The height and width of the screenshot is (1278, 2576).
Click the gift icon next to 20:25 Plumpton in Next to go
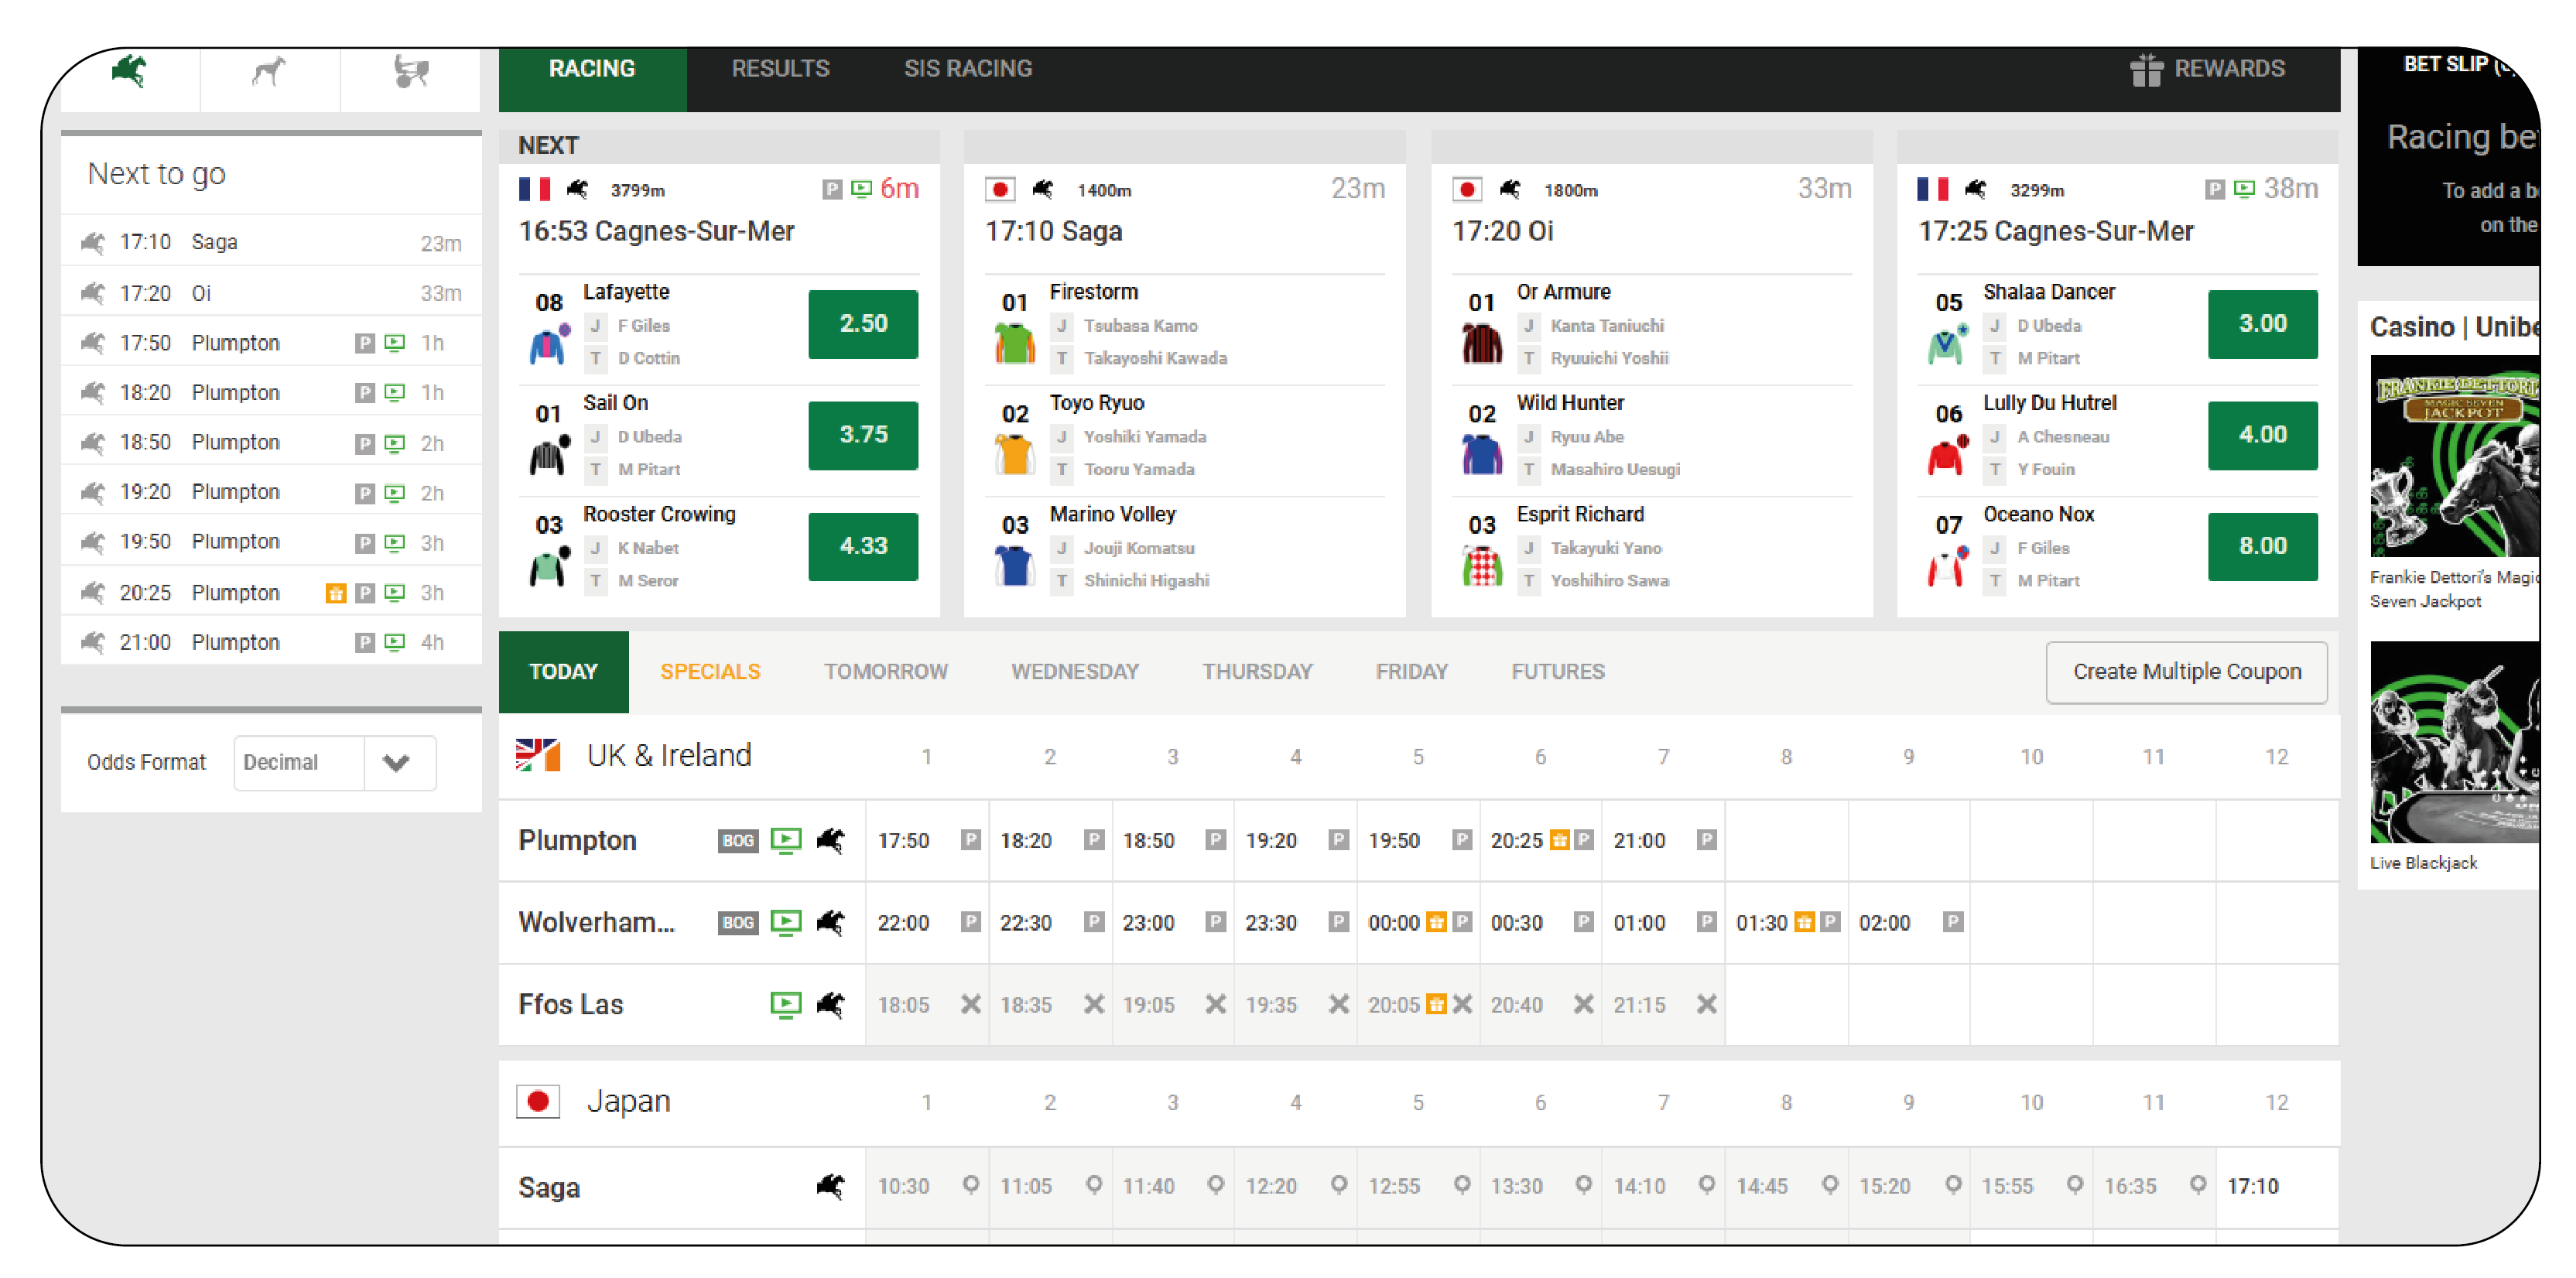336,593
